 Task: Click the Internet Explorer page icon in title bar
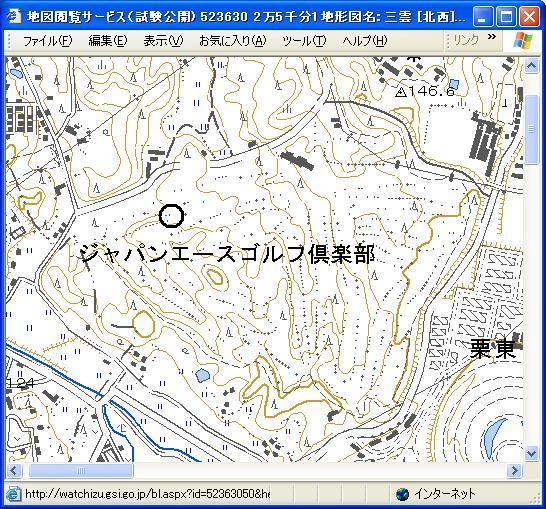(14, 16)
